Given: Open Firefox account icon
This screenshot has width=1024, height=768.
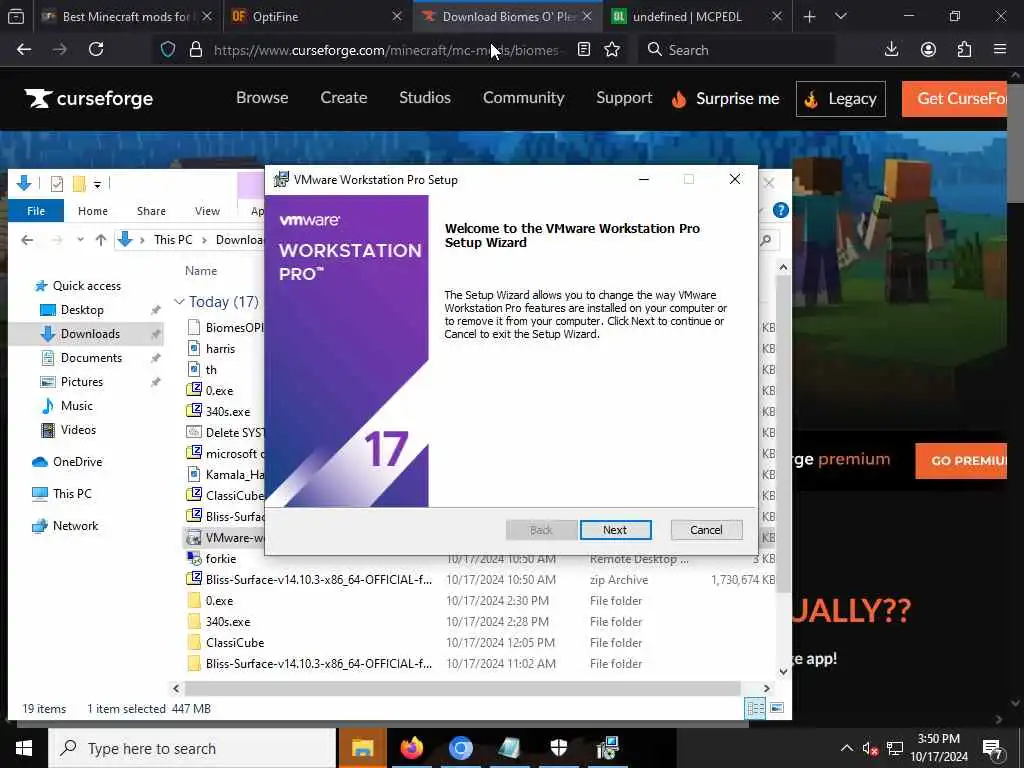Looking at the screenshot, I should click(x=928, y=50).
